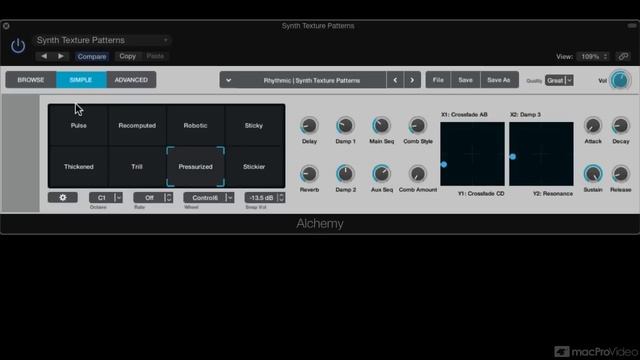Screen dimensions: 640x360
Task: Select the Pulse snapshot pad
Action: point(78,125)
